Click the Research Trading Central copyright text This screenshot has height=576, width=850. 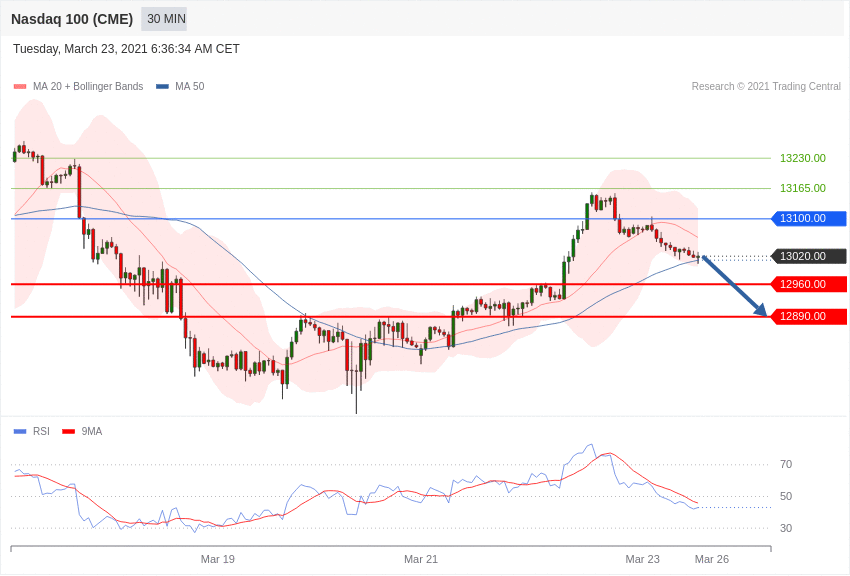766,87
